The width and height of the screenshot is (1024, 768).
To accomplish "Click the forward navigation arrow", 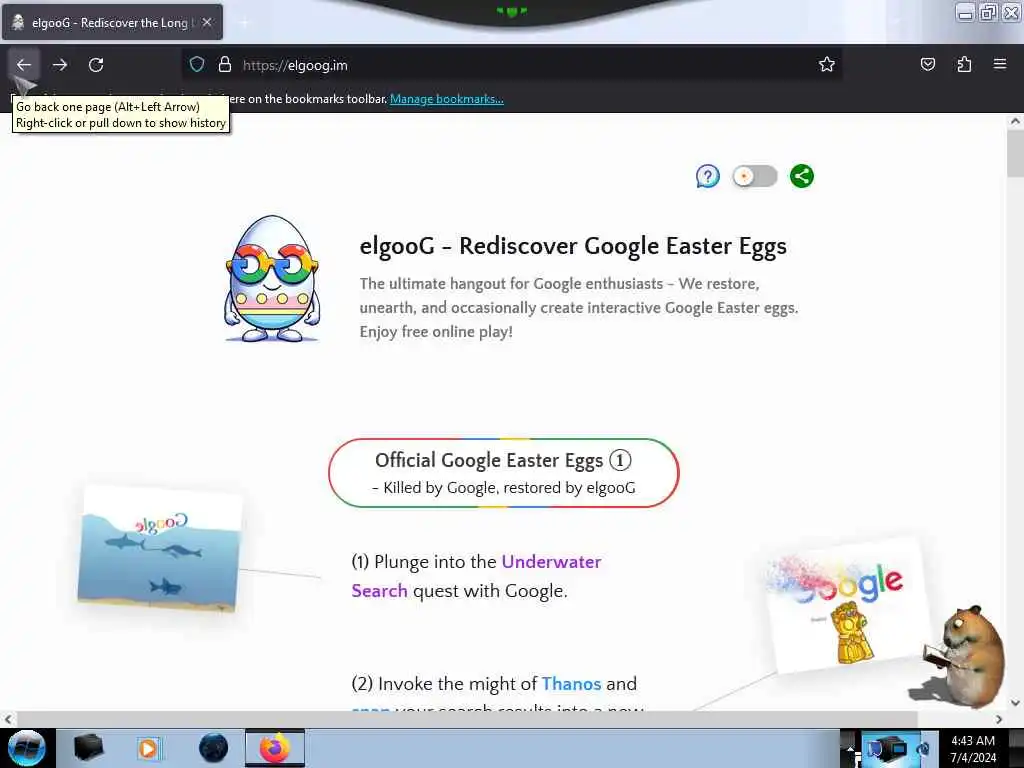I will [x=60, y=65].
